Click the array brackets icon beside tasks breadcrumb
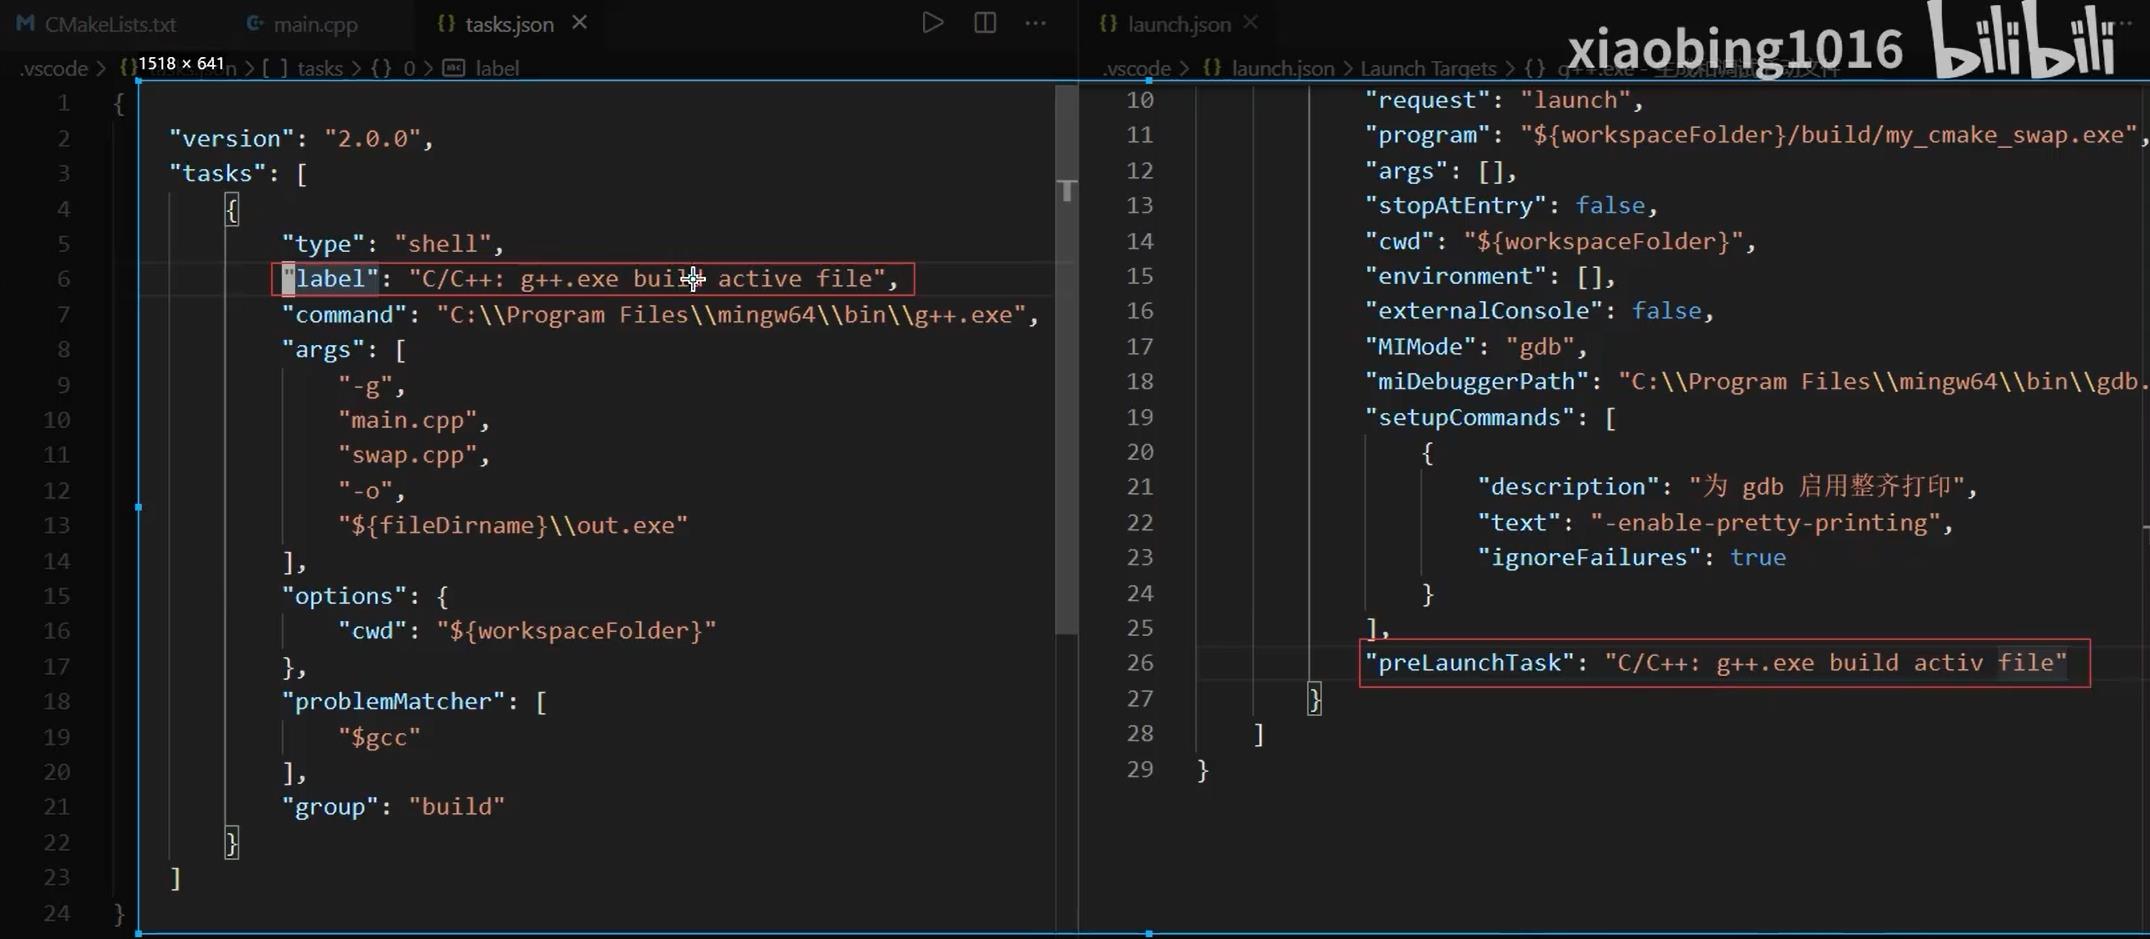This screenshot has height=939, width=2150. tap(275, 68)
